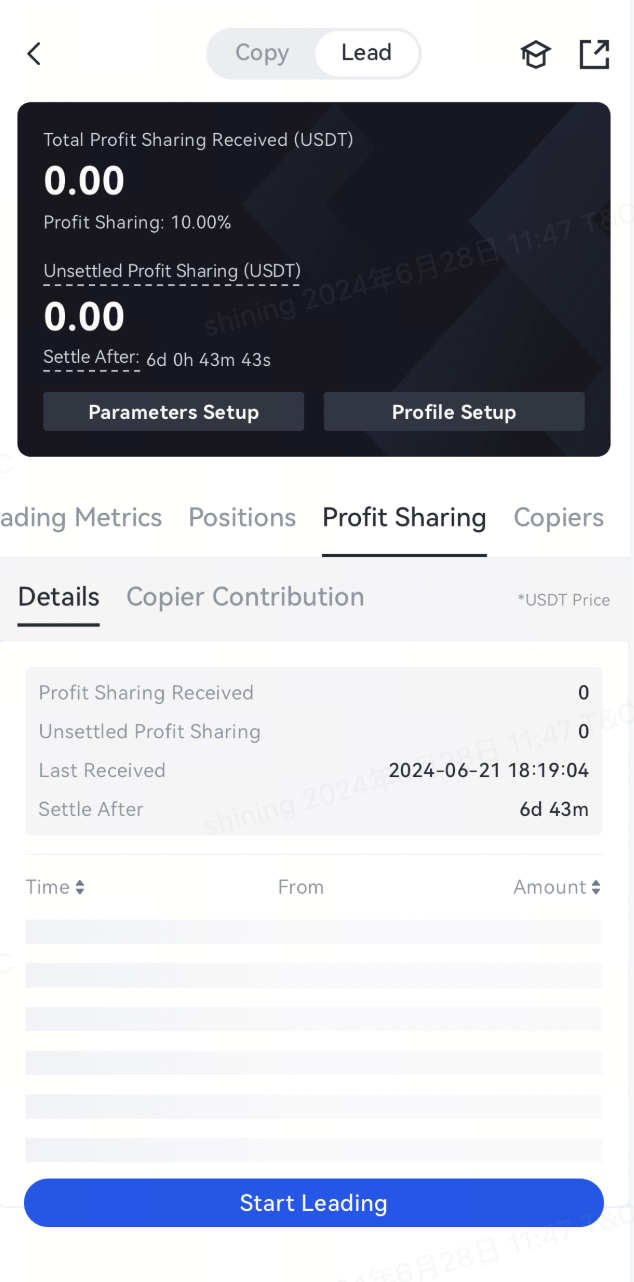Image resolution: width=634 pixels, height=1282 pixels.
Task: Tap the Last Received timestamp
Action: coord(488,770)
